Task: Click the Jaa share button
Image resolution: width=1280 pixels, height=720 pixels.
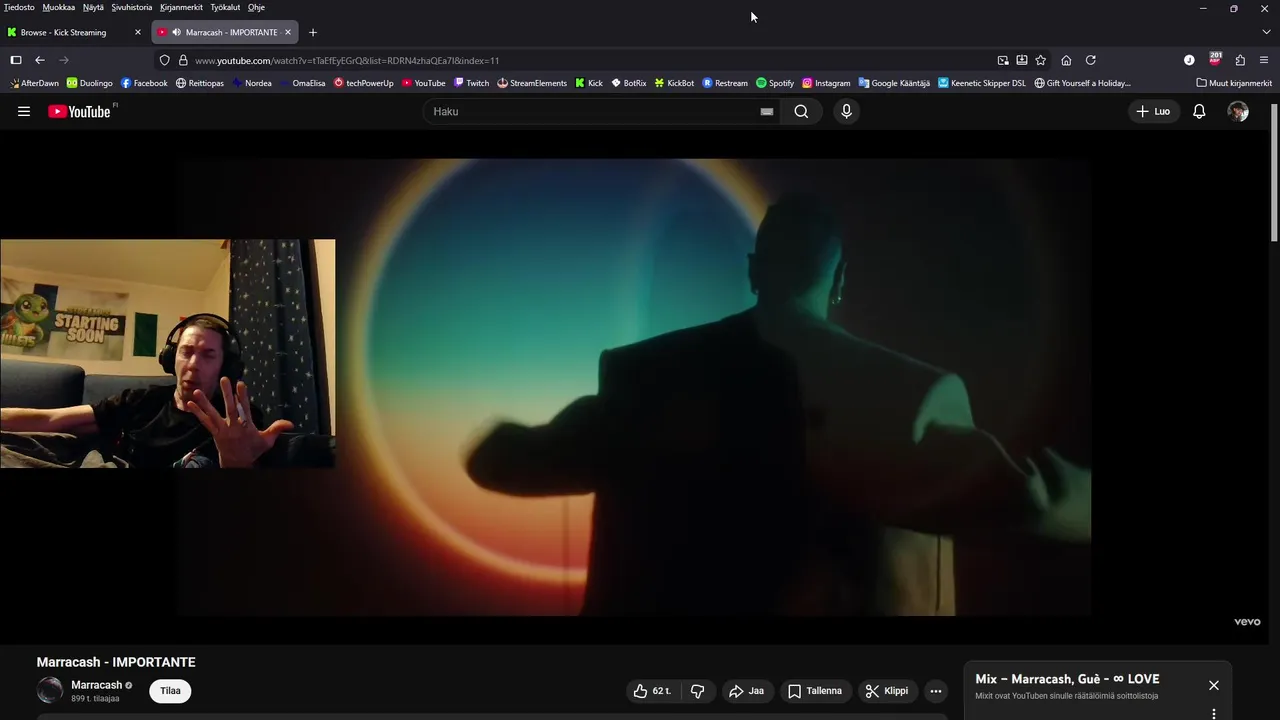Action: coord(747,691)
